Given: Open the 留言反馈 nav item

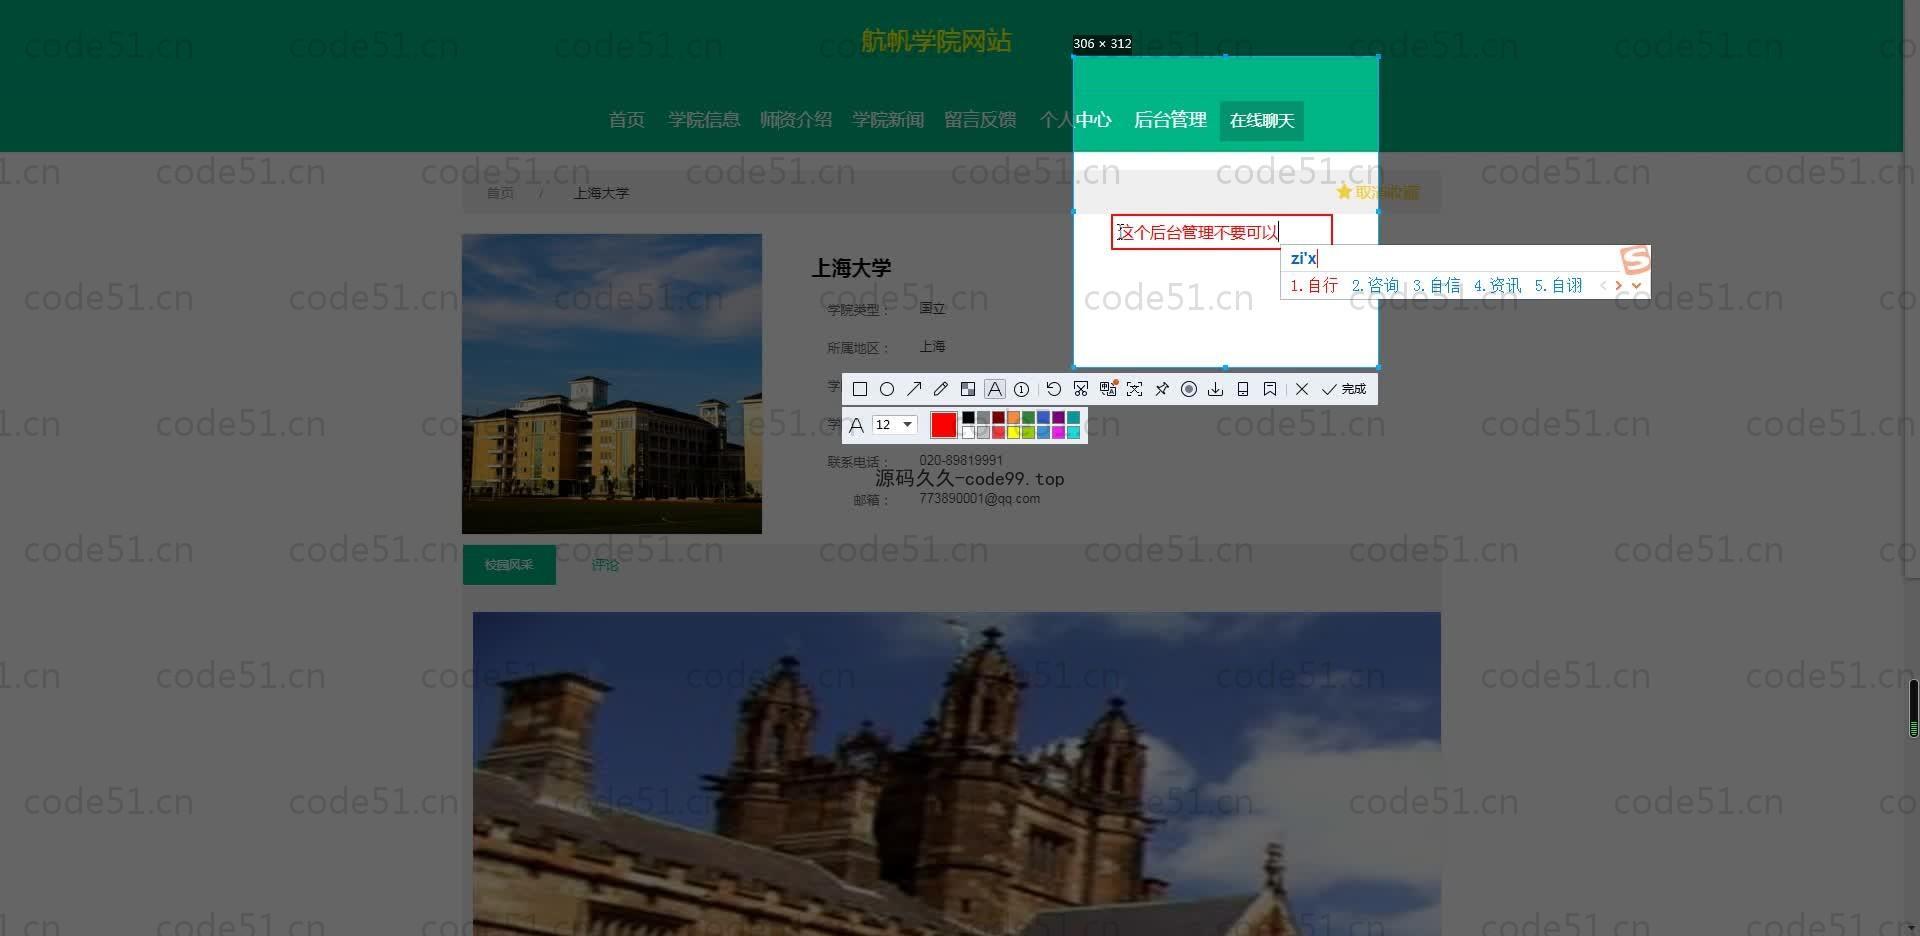Looking at the screenshot, I should (980, 120).
